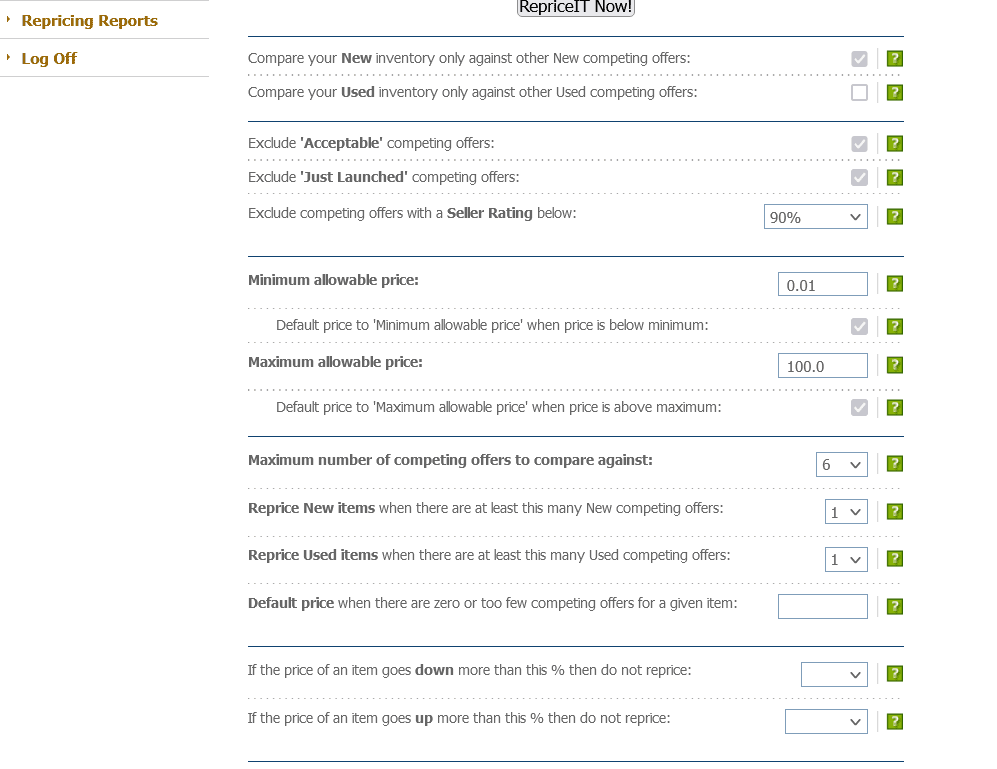Toggle defaulting price to minimum allowable
This screenshot has height=769, width=997.
point(859,326)
